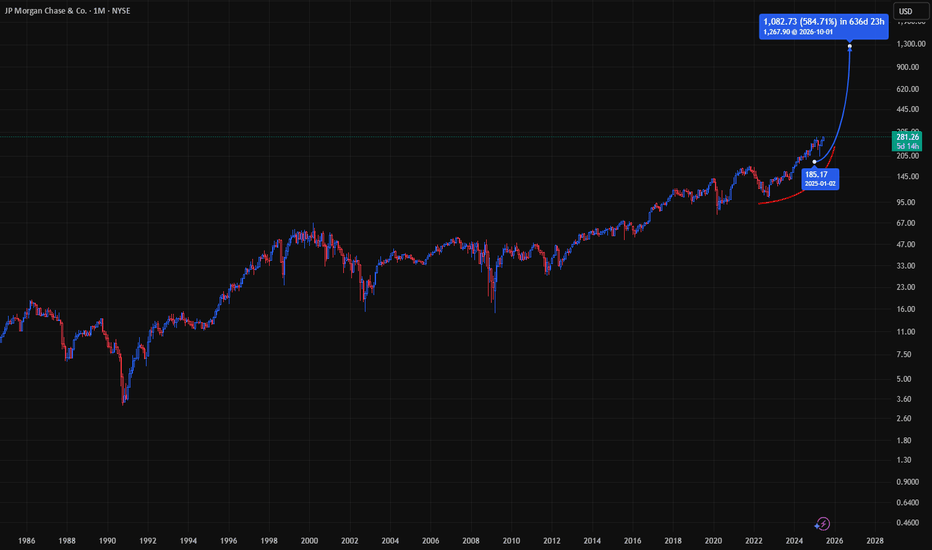Click the 2022 year on time axis
This screenshot has width=932, height=550.
[x=754, y=541]
